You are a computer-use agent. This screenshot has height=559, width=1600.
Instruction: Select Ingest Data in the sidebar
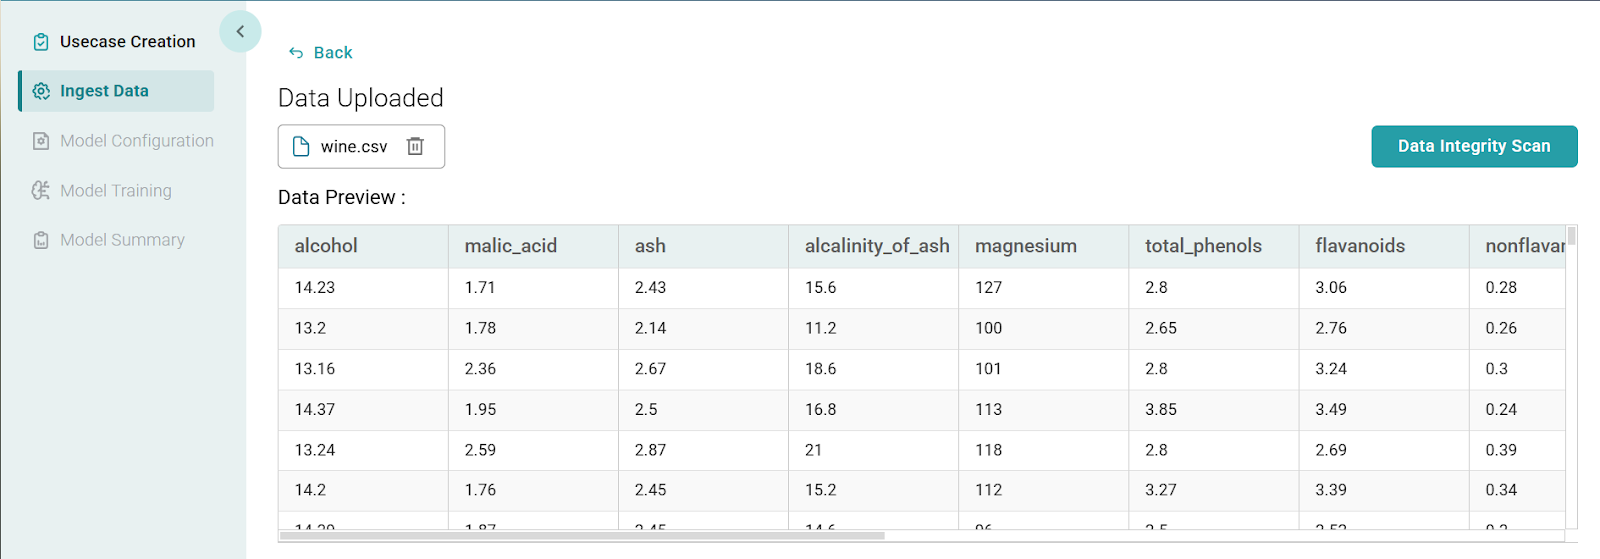[x=116, y=91]
